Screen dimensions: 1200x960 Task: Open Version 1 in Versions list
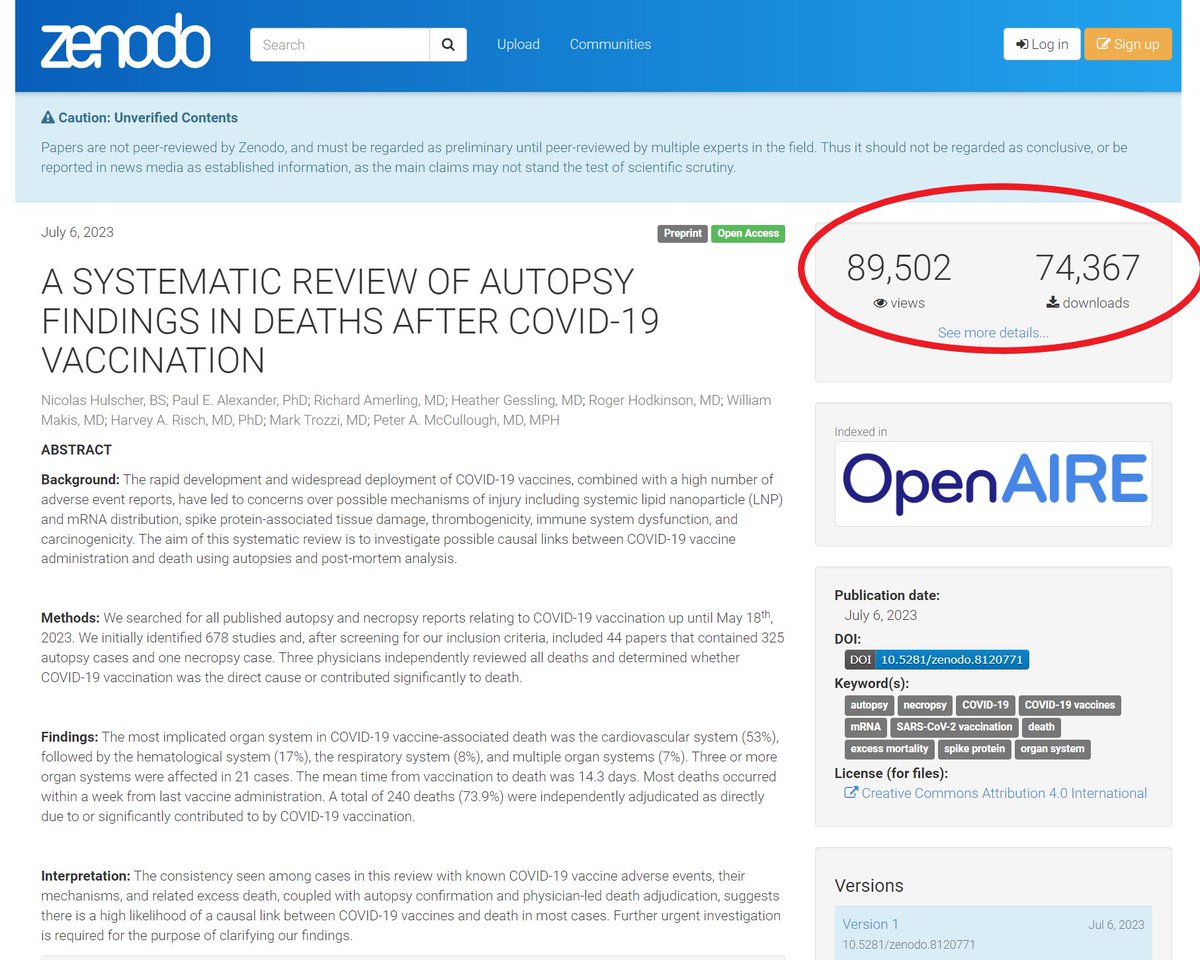tap(870, 924)
